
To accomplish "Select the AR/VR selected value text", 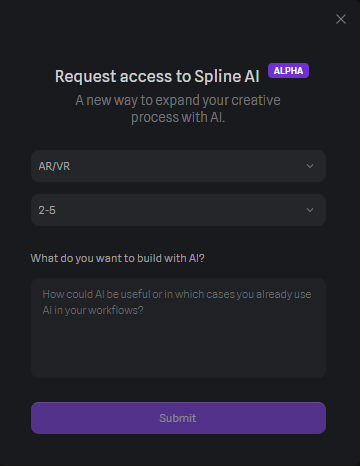I will [x=54, y=166].
